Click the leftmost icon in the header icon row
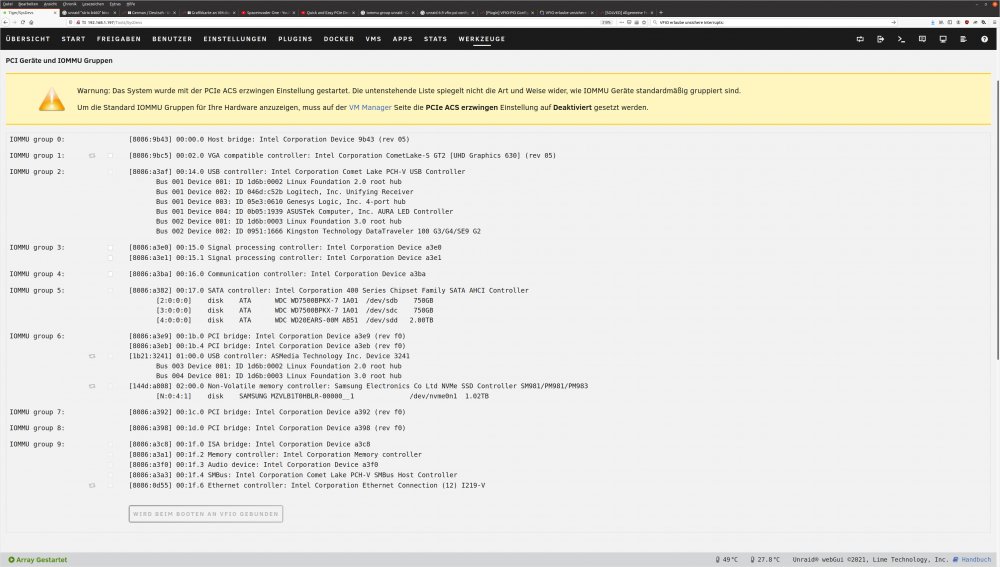Image resolution: width=1000 pixels, height=567 pixels. (x=860, y=39)
